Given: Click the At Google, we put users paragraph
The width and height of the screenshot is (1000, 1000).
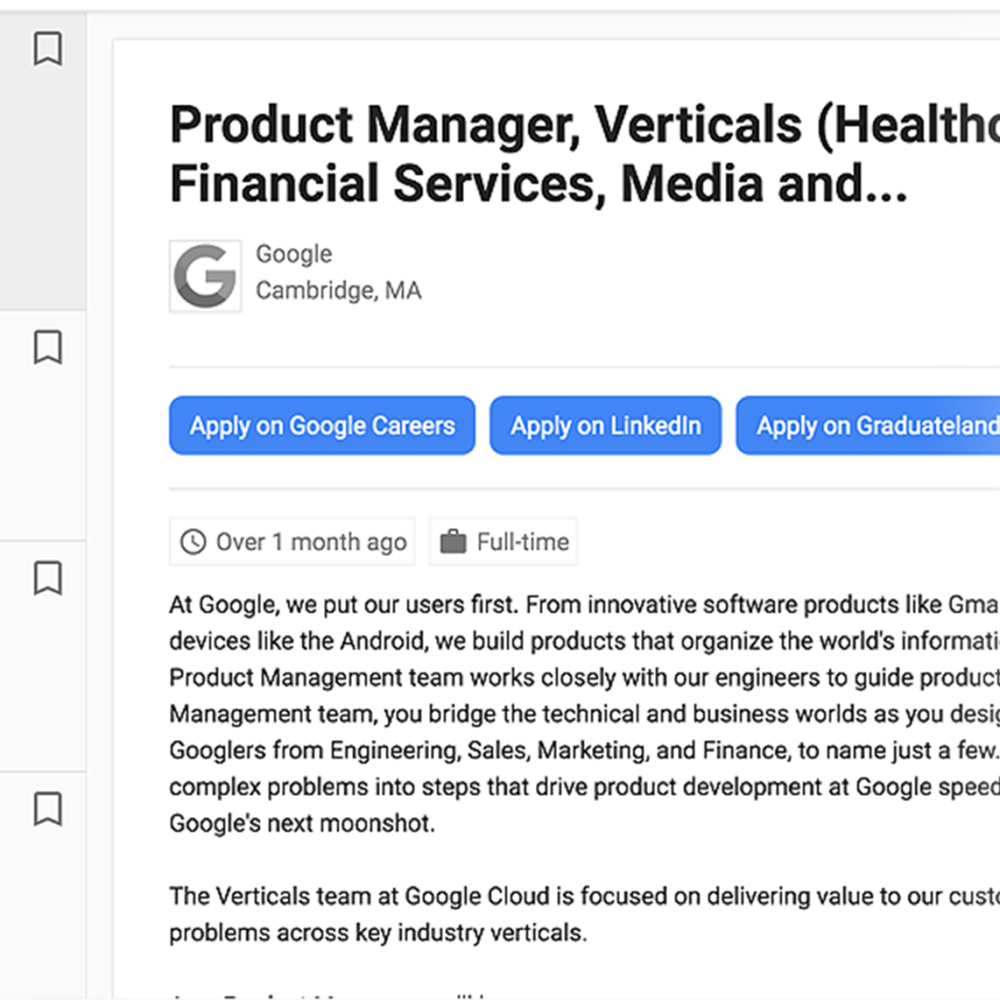Looking at the screenshot, I should pyautogui.click(x=584, y=714).
